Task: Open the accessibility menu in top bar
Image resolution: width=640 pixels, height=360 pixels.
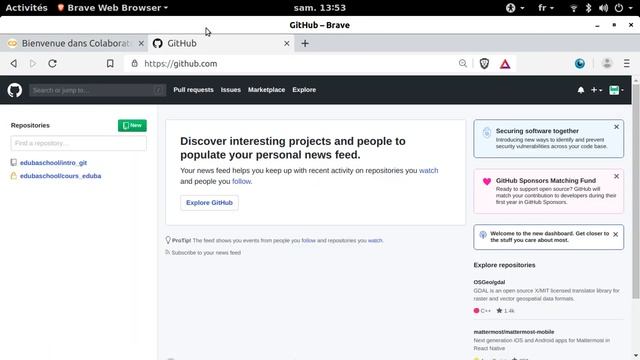Action: tap(515, 8)
